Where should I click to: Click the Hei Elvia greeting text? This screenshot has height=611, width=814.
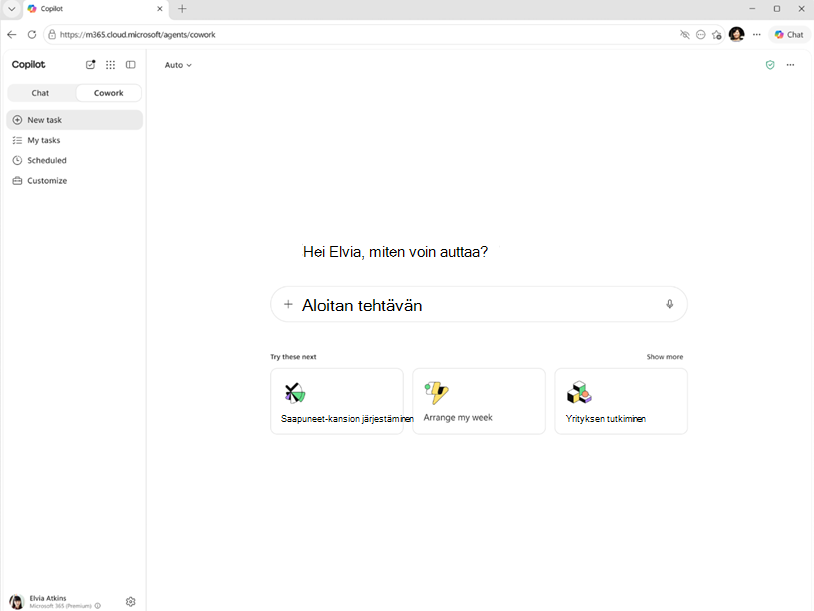[x=395, y=252]
